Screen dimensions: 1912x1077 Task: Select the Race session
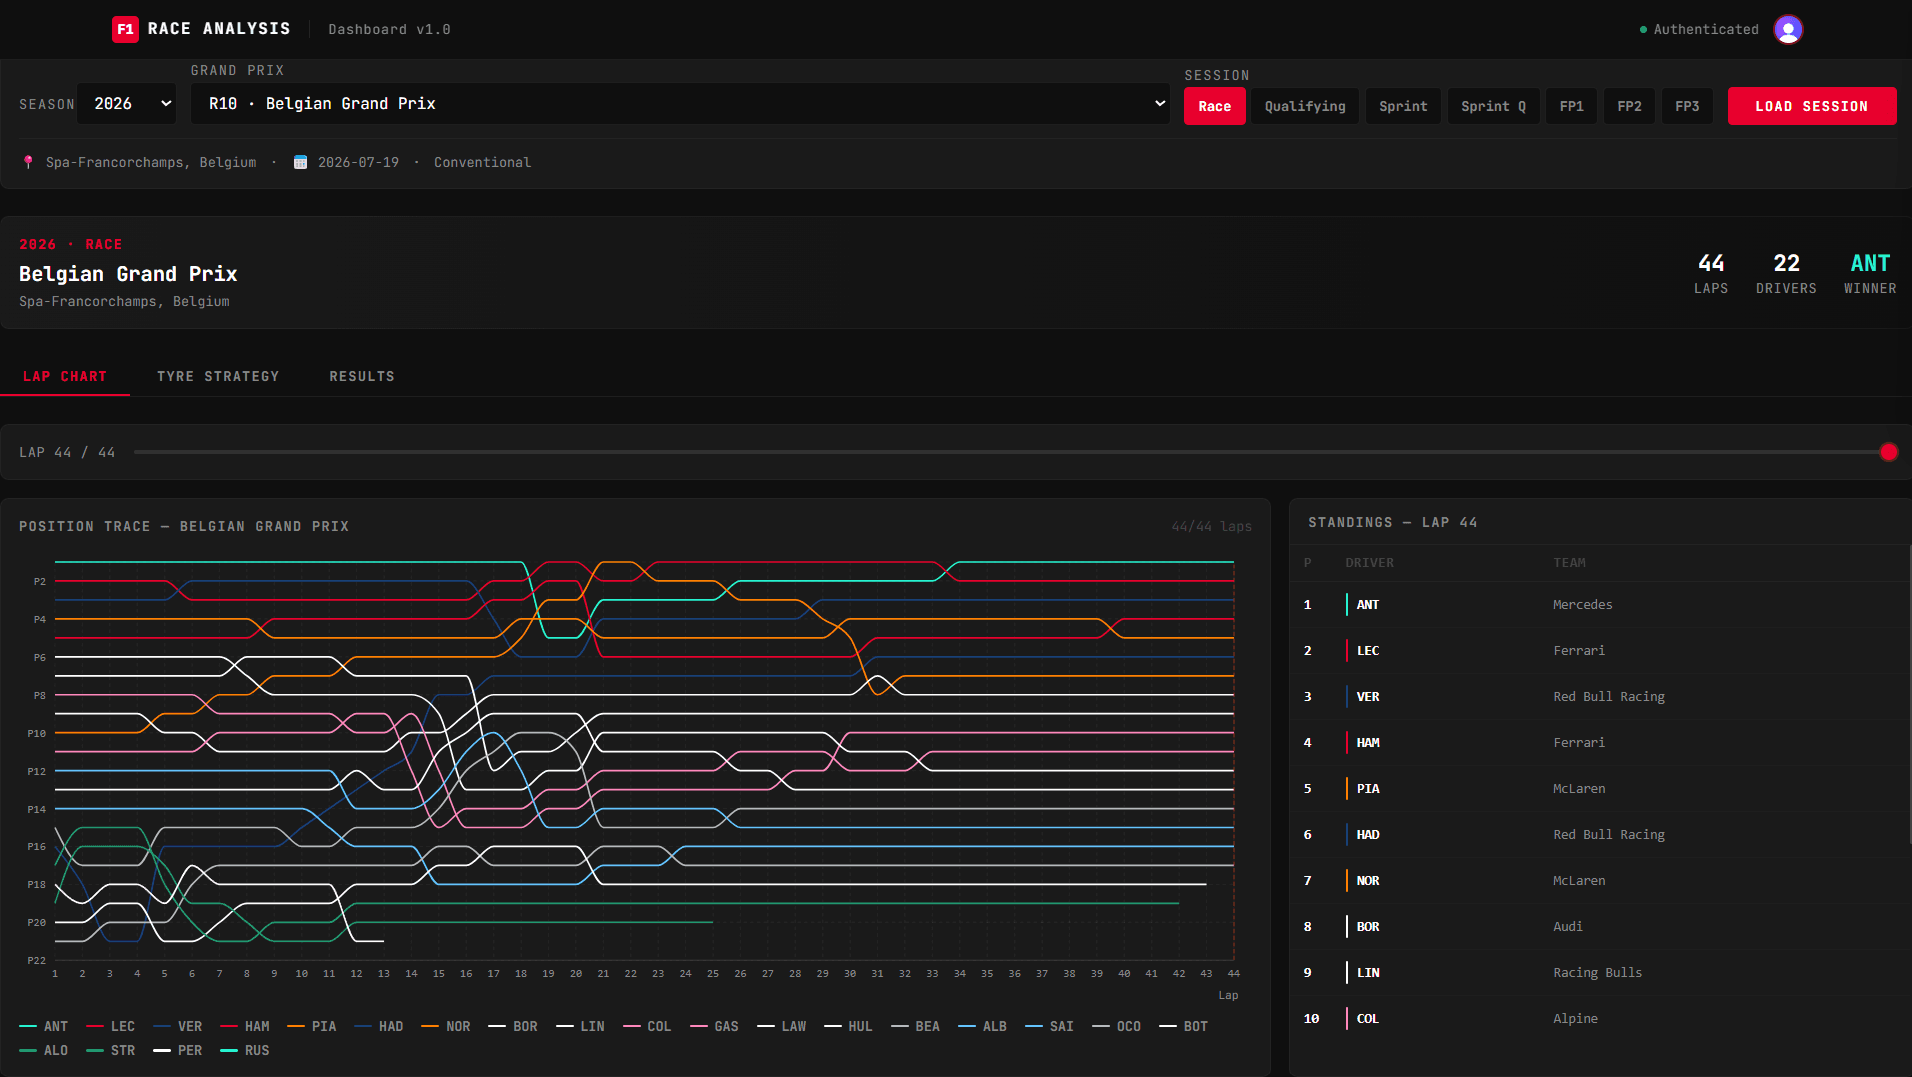[x=1214, y=106]
